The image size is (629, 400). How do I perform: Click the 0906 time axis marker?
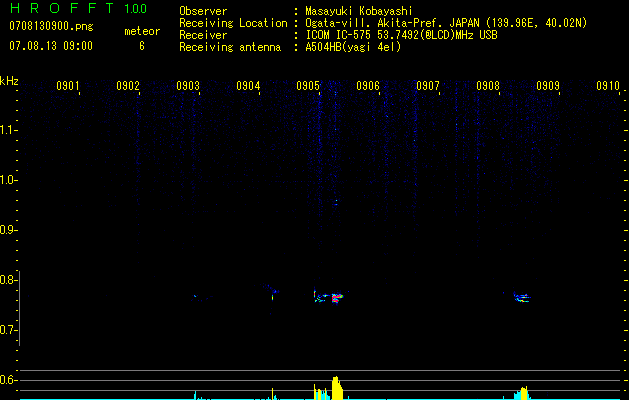click(x=368, y=86)
